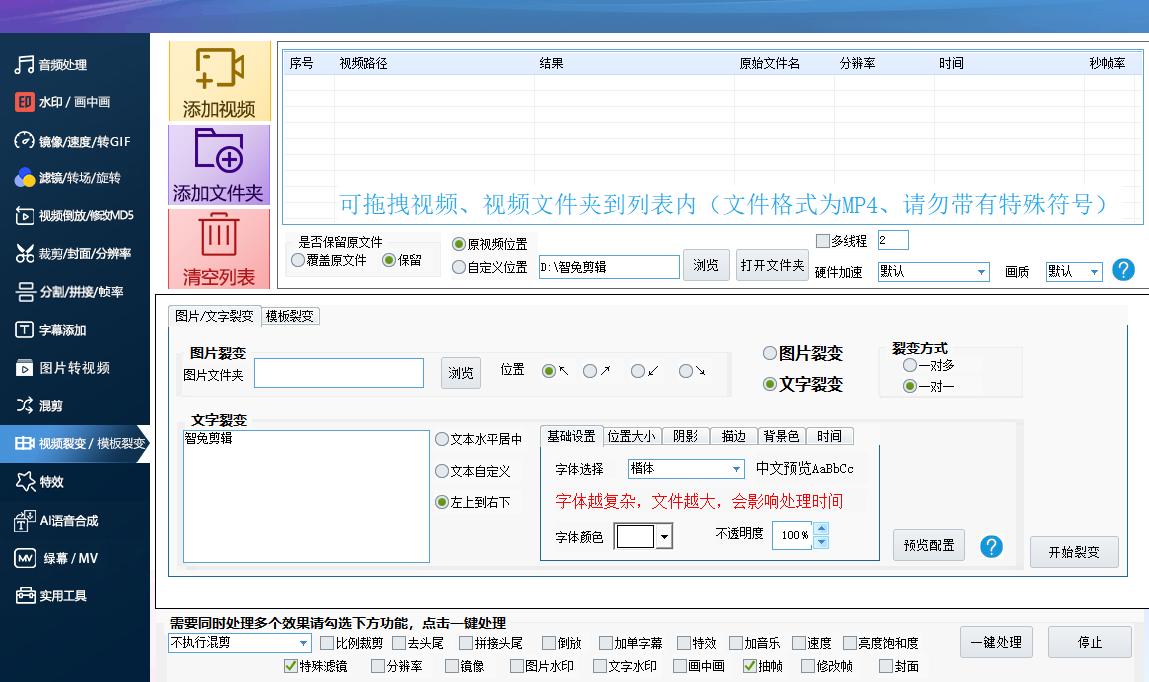
Task: Expand the 硬件加速 dropdown
Action: [x=980, y=272]
